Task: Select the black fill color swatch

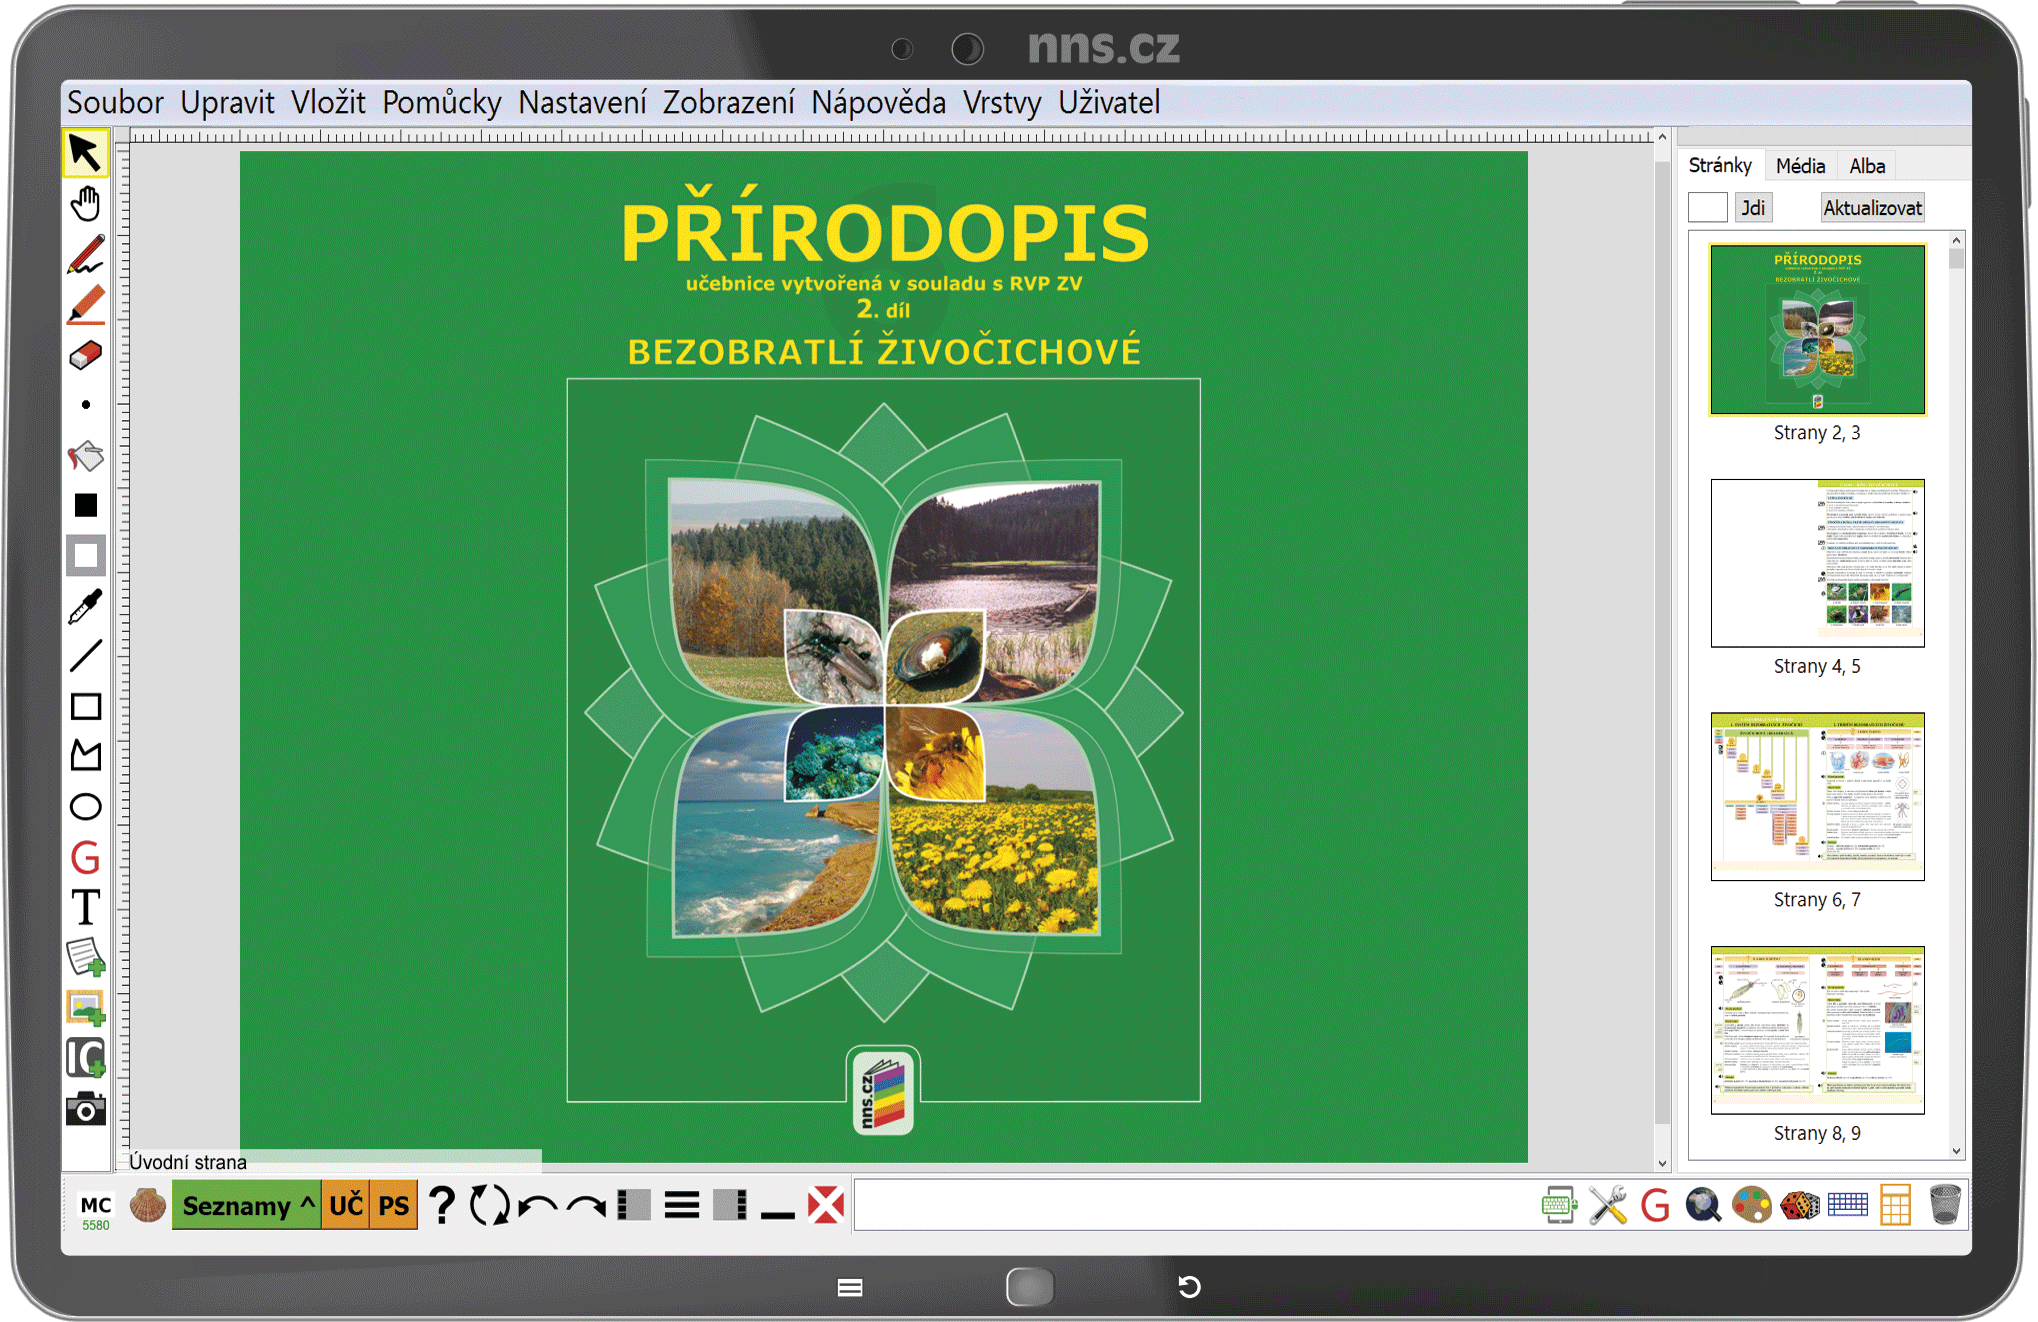Action: [86, 506]
